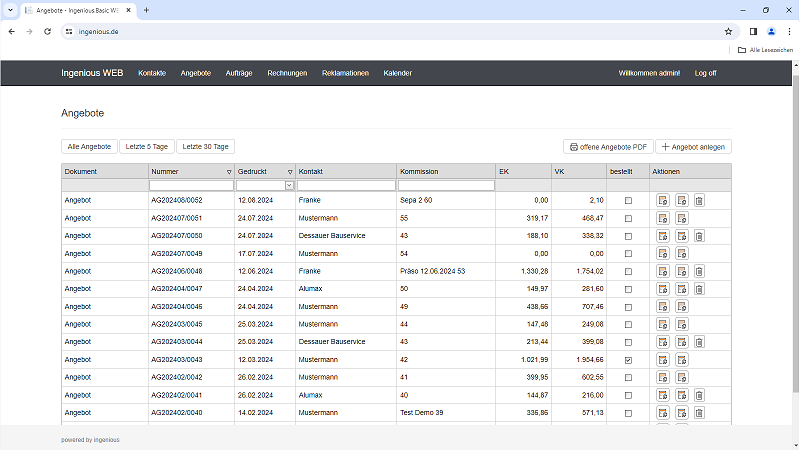Screen dimensions: 800x450
Task: Filter offers to Letzte 5 Tage
Action: tap(147, 146)
